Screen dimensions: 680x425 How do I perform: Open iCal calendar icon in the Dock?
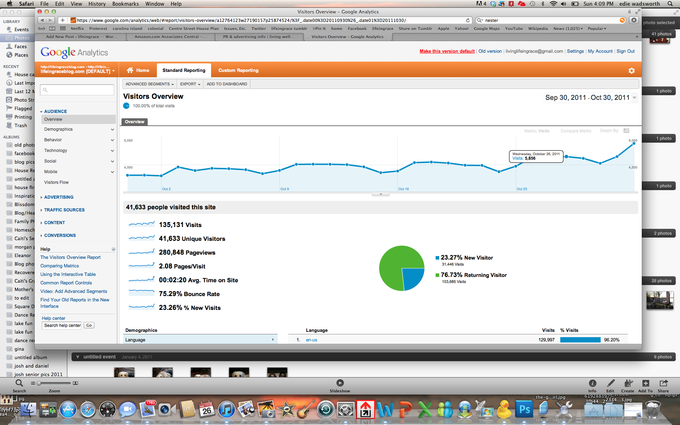click(x=206, y=409)
